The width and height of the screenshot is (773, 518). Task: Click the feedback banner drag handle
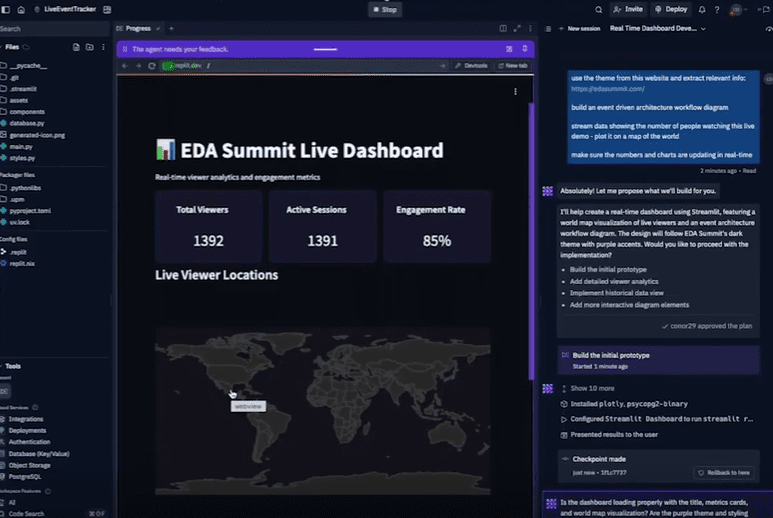[325, 49]
